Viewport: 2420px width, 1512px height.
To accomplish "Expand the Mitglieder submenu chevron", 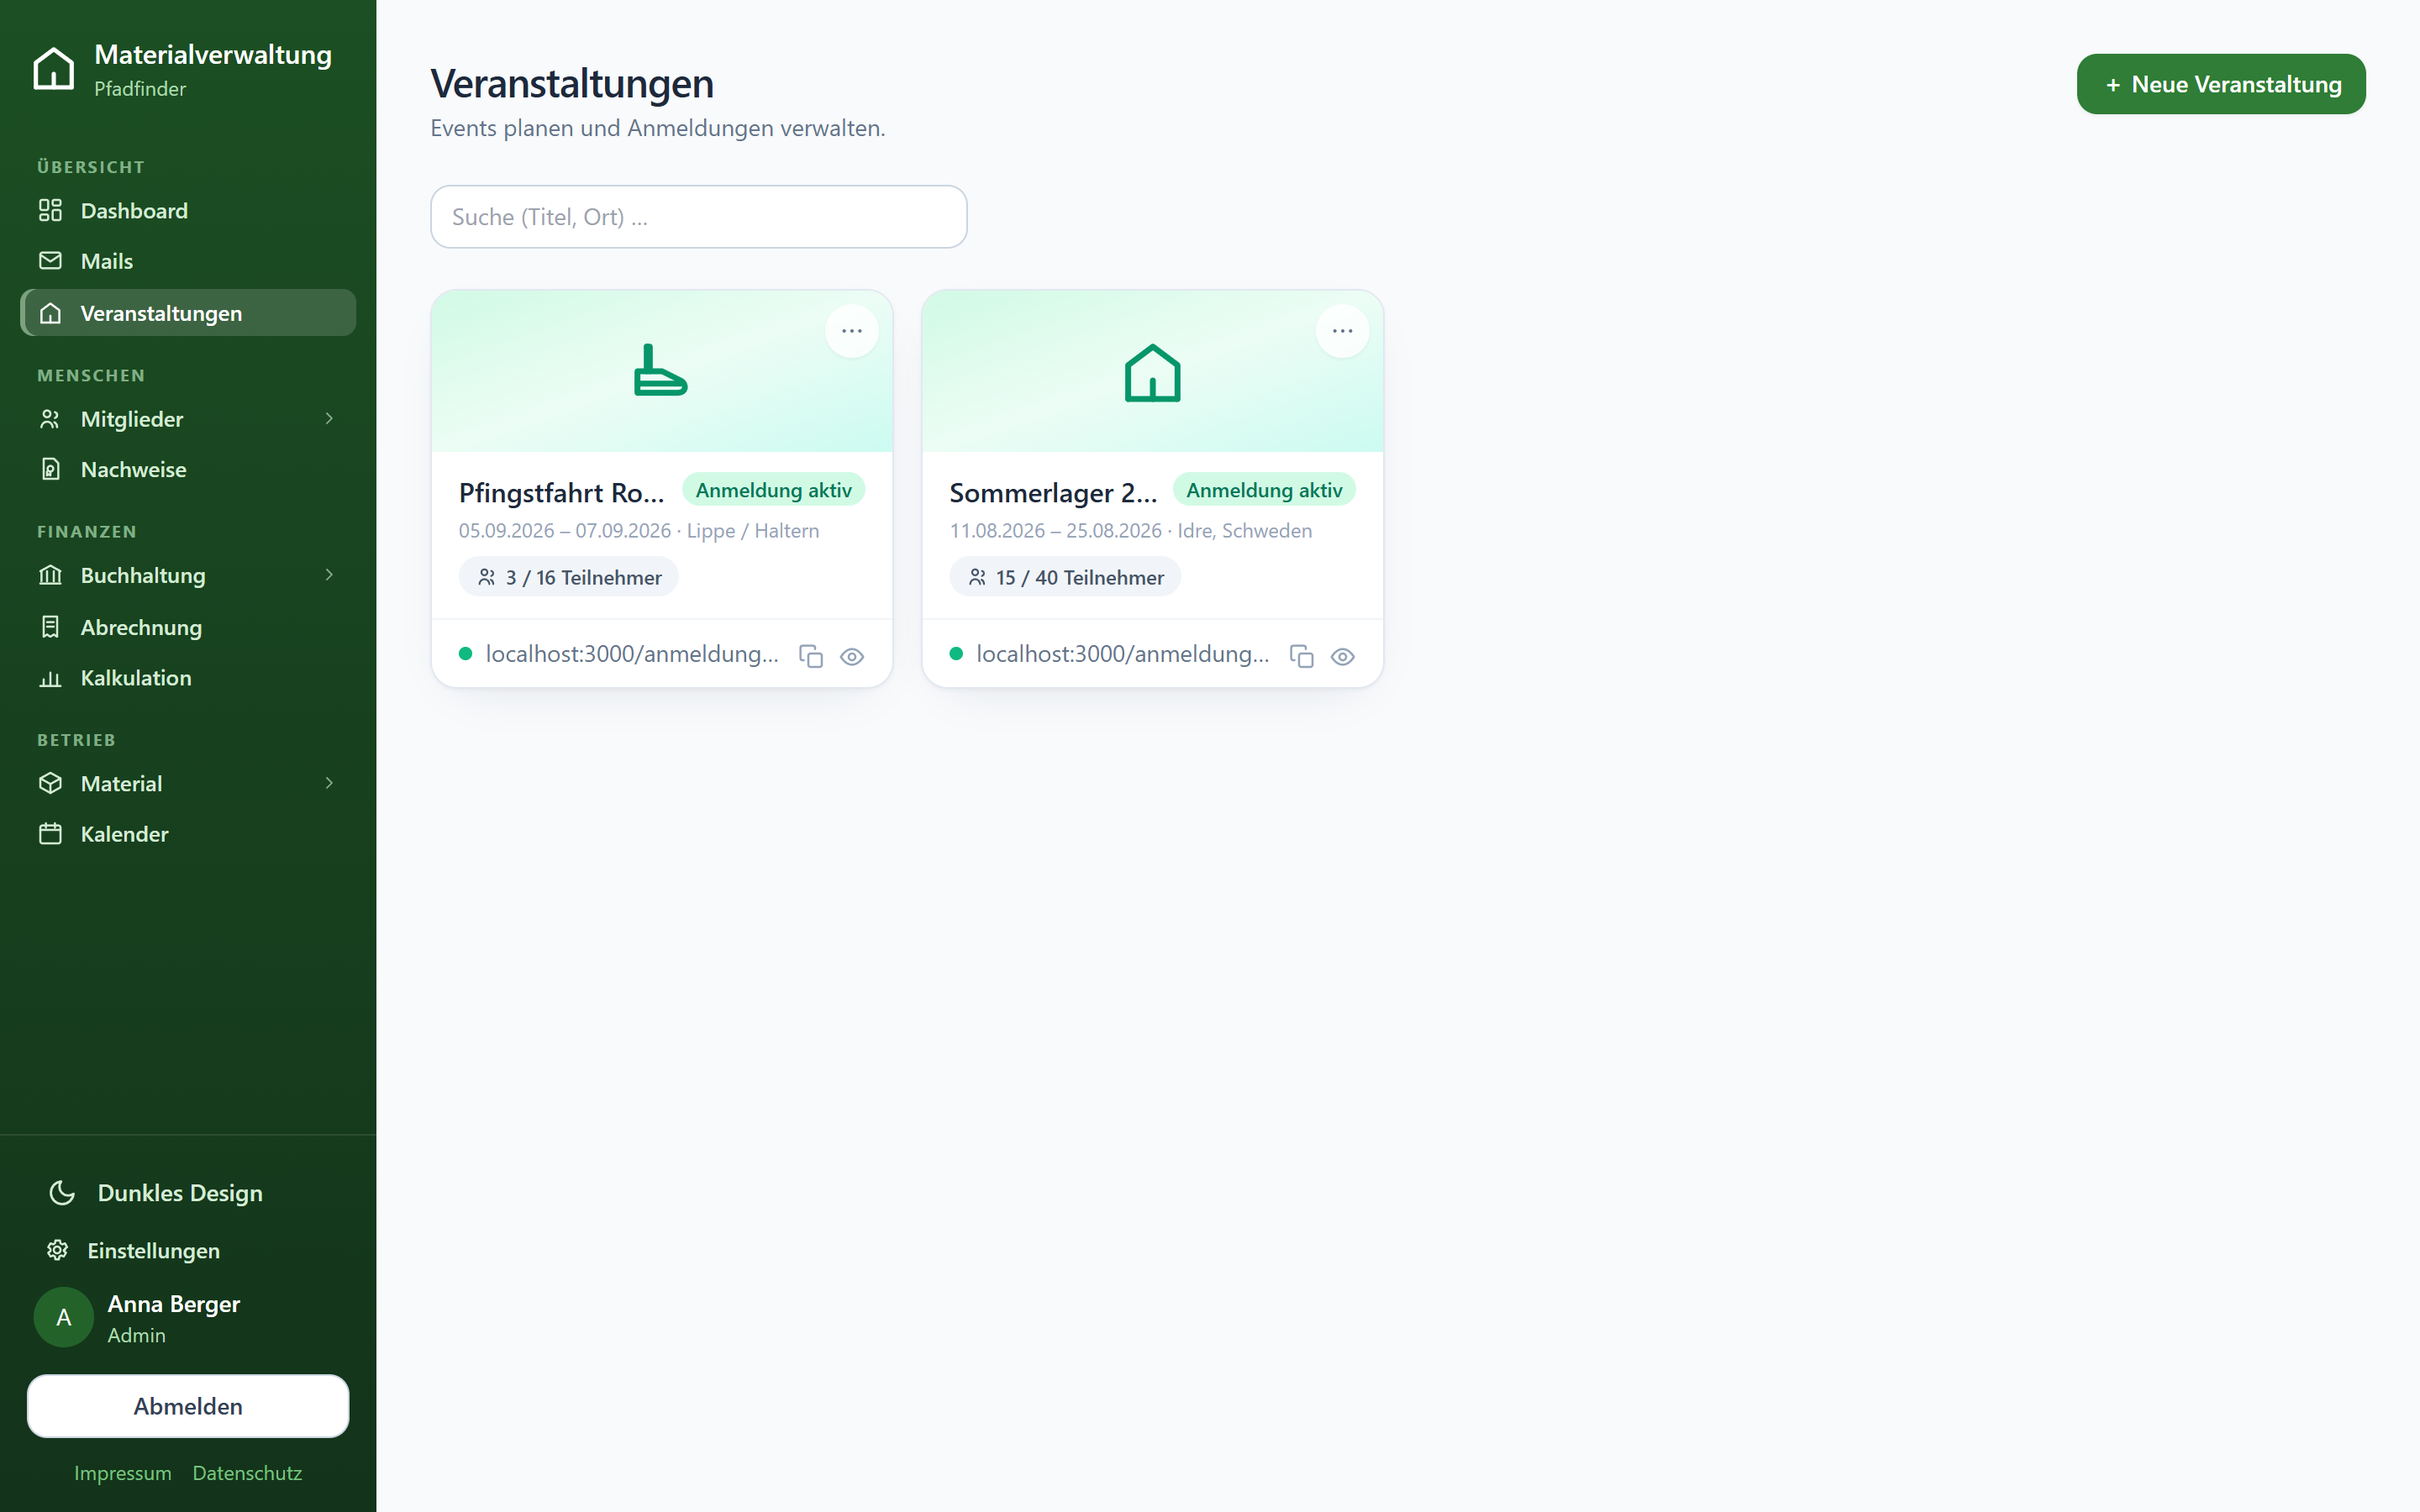I will tap(329, 419).
